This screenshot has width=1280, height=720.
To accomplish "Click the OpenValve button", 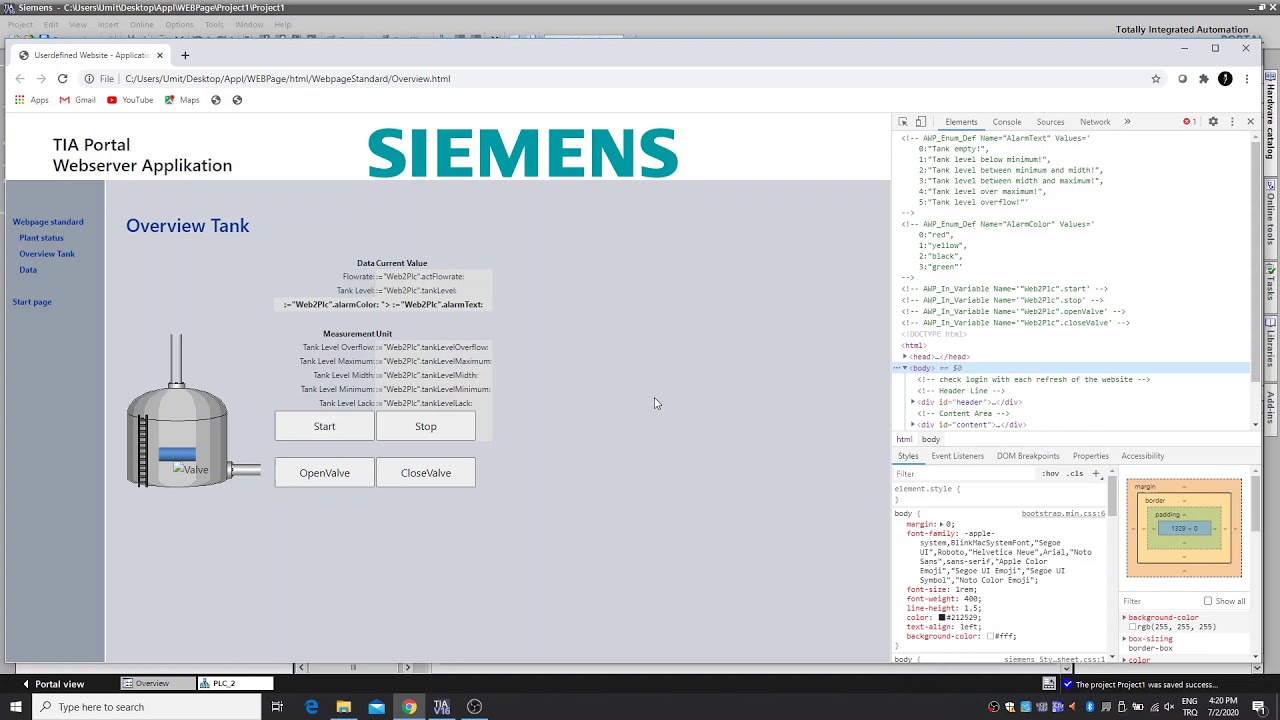I will (x=325, y=473).
